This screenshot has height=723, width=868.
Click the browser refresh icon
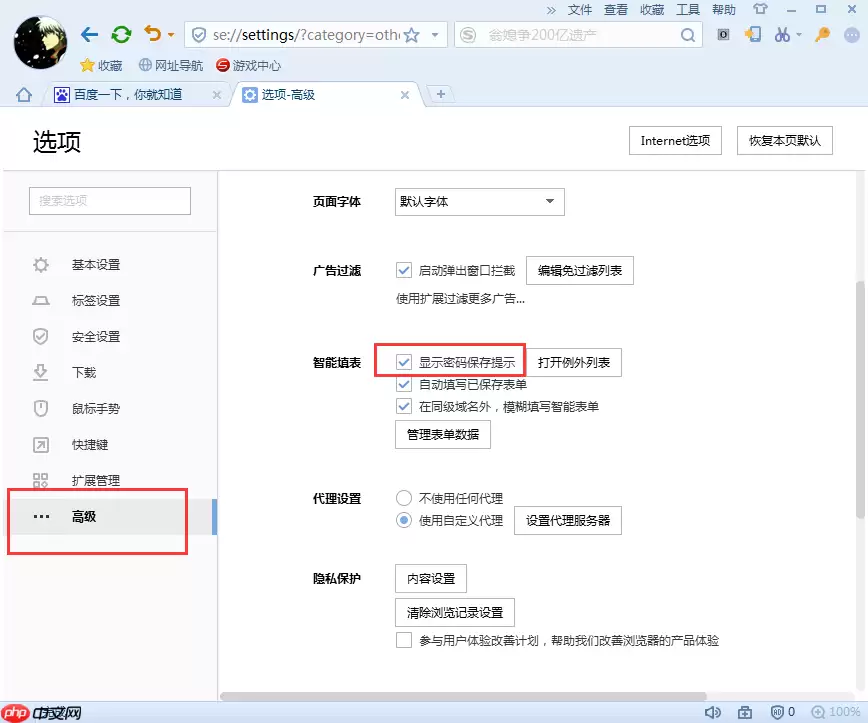point(121,33)
